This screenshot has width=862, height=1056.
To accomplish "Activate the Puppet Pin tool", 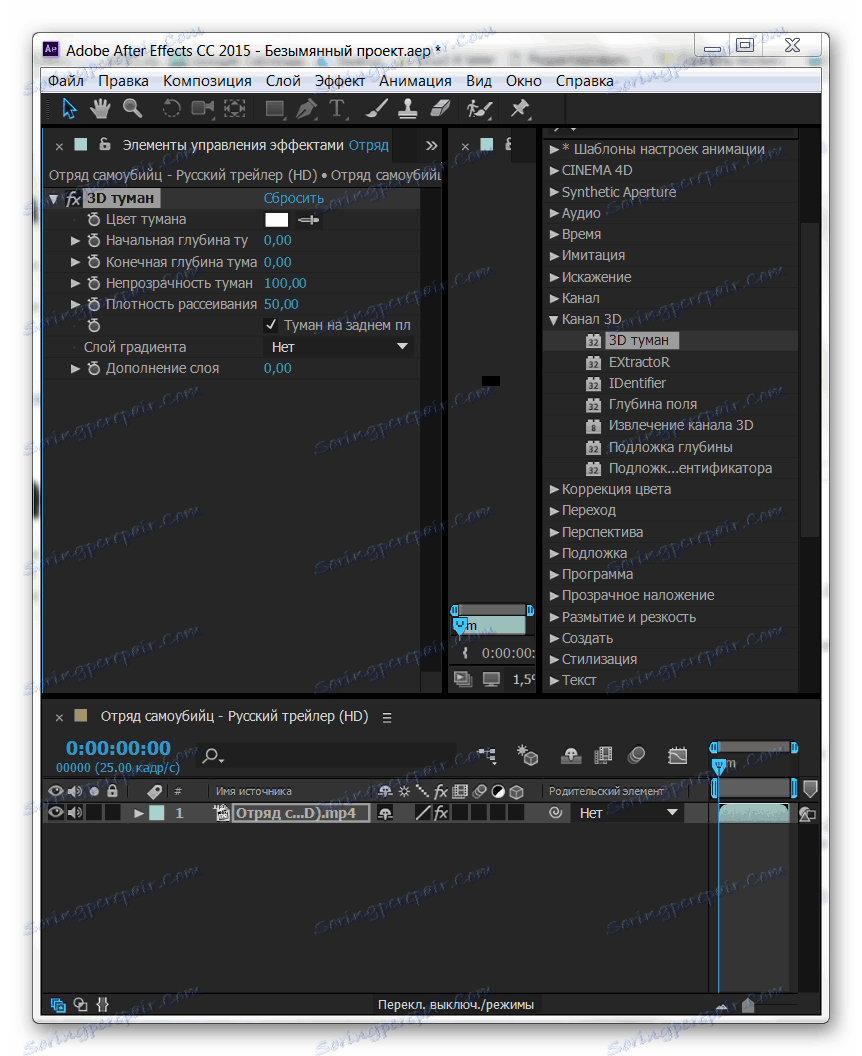I will [518, 108].
